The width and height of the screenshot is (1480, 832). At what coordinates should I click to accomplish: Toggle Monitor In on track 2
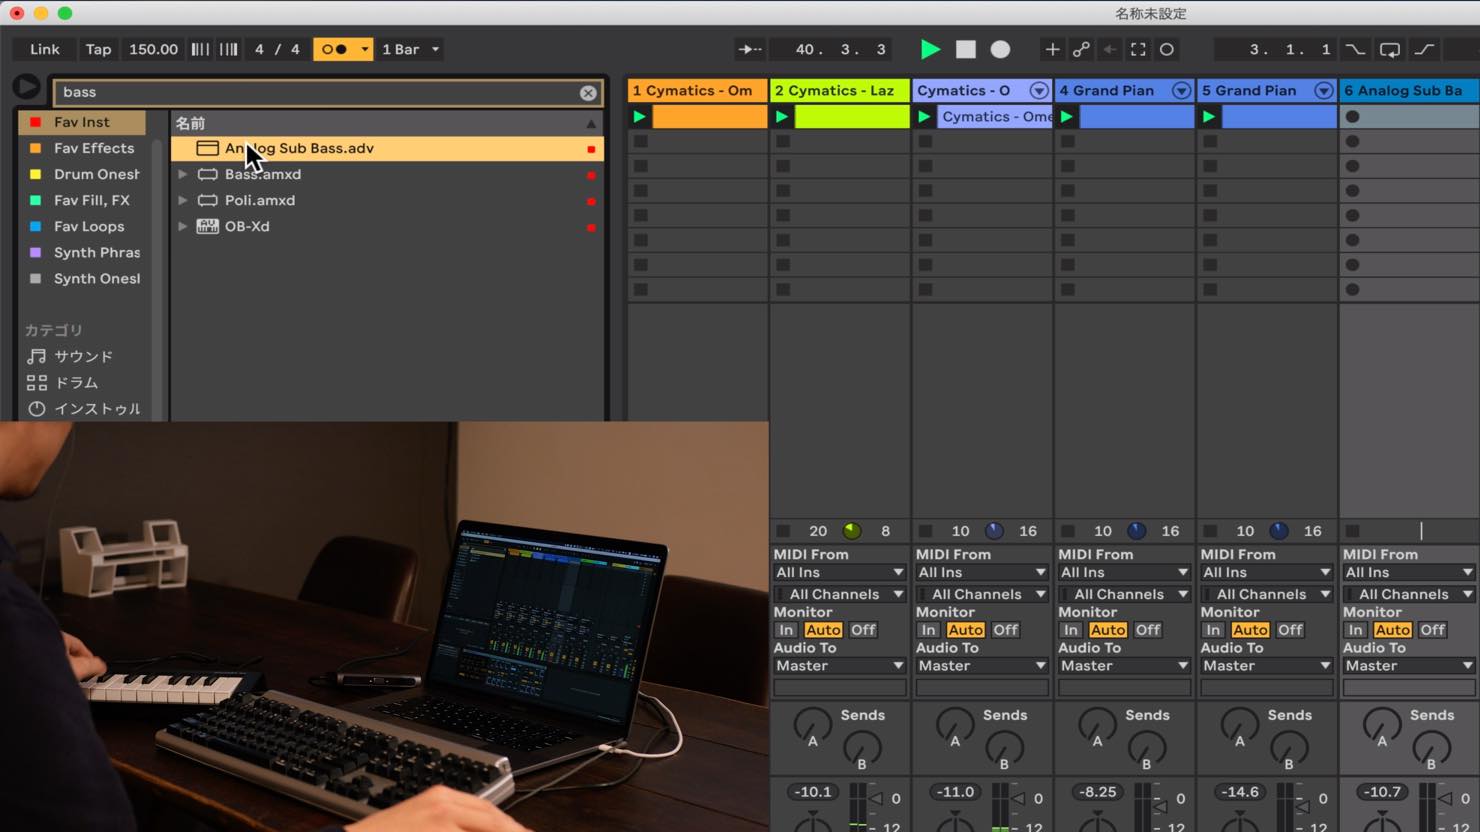(786, 630)
